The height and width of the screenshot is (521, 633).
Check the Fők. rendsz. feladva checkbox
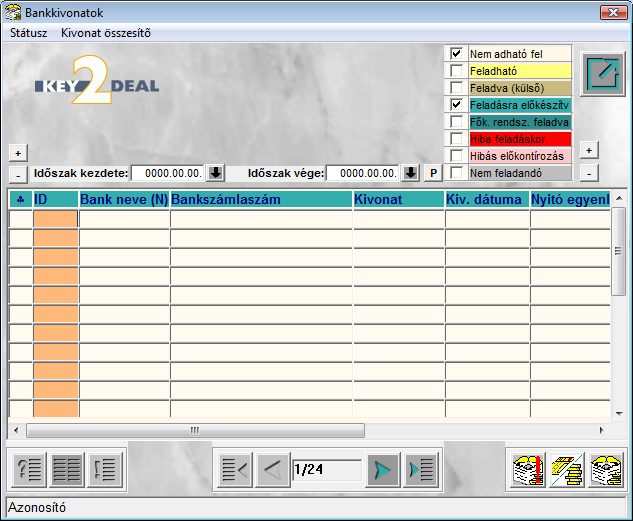click(x=456, y=121)
